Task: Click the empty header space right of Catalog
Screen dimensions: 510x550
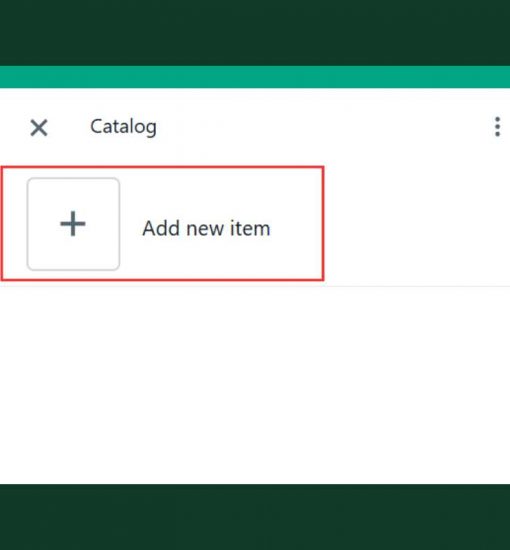Action: [x=323, y=127]
